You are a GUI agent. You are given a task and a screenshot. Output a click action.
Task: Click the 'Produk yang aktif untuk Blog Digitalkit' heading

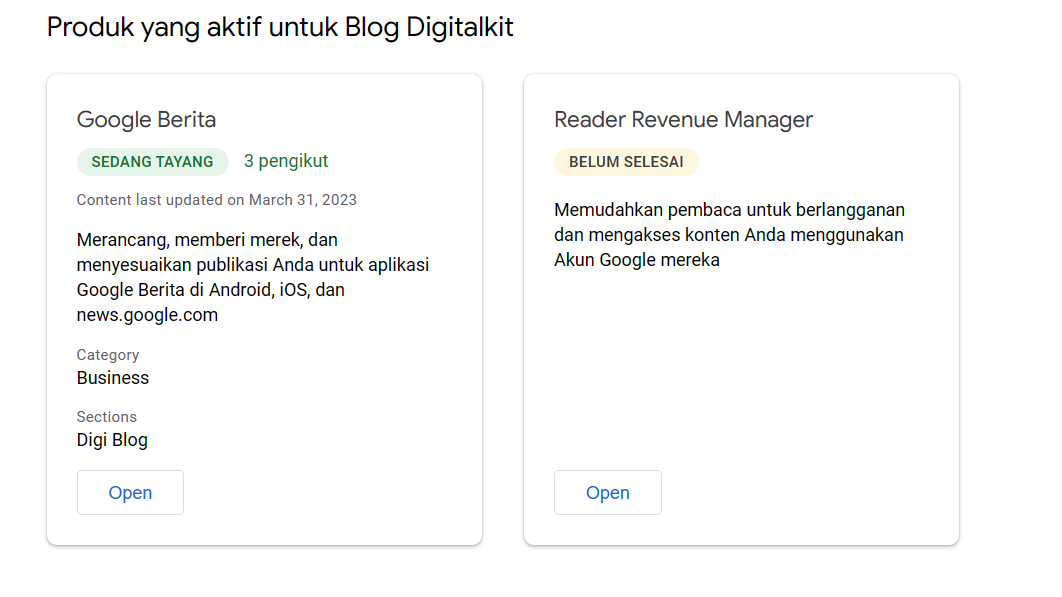tap(279, 27)
